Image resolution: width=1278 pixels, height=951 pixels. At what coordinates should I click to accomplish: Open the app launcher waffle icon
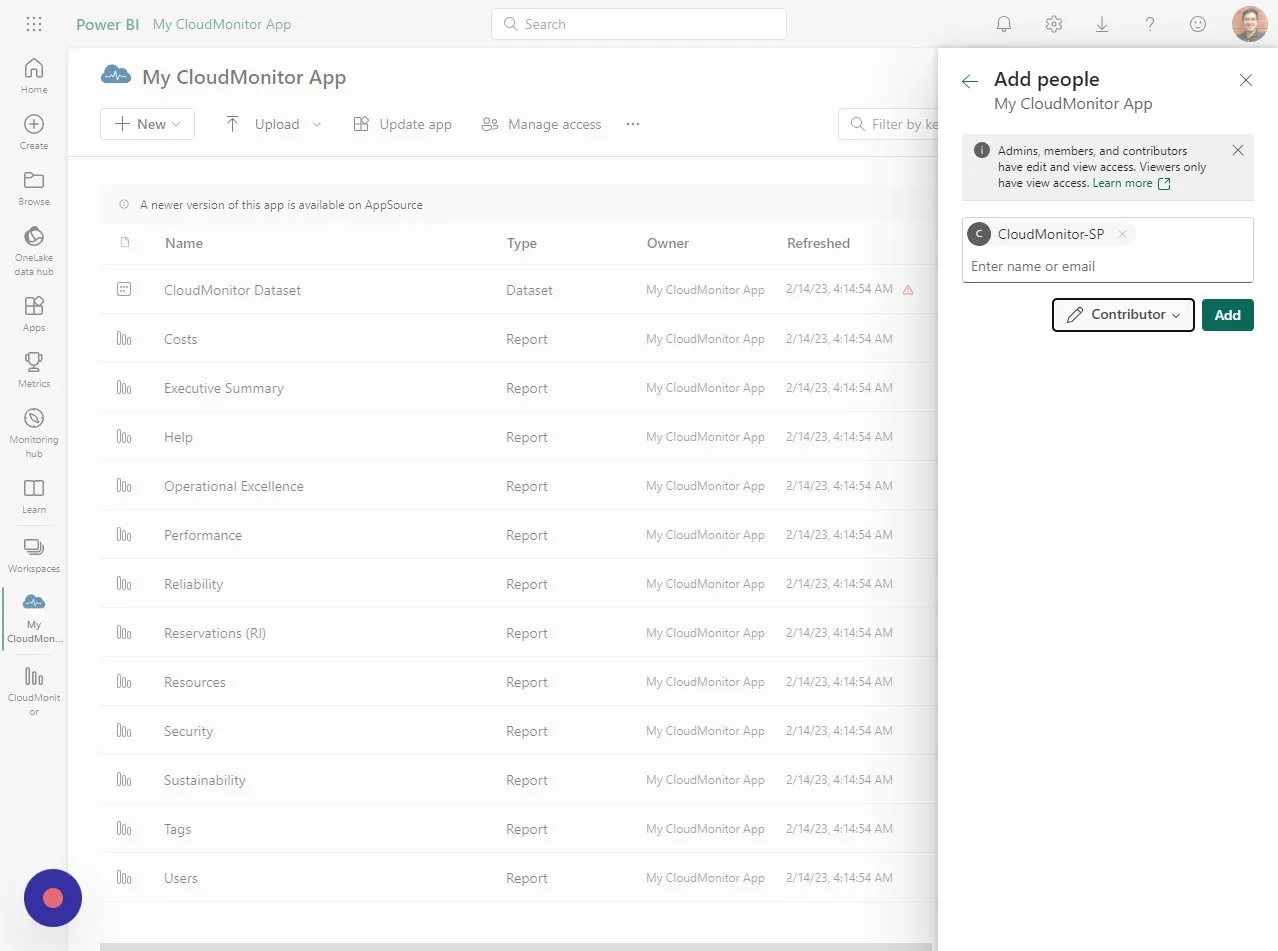[33, 24]
